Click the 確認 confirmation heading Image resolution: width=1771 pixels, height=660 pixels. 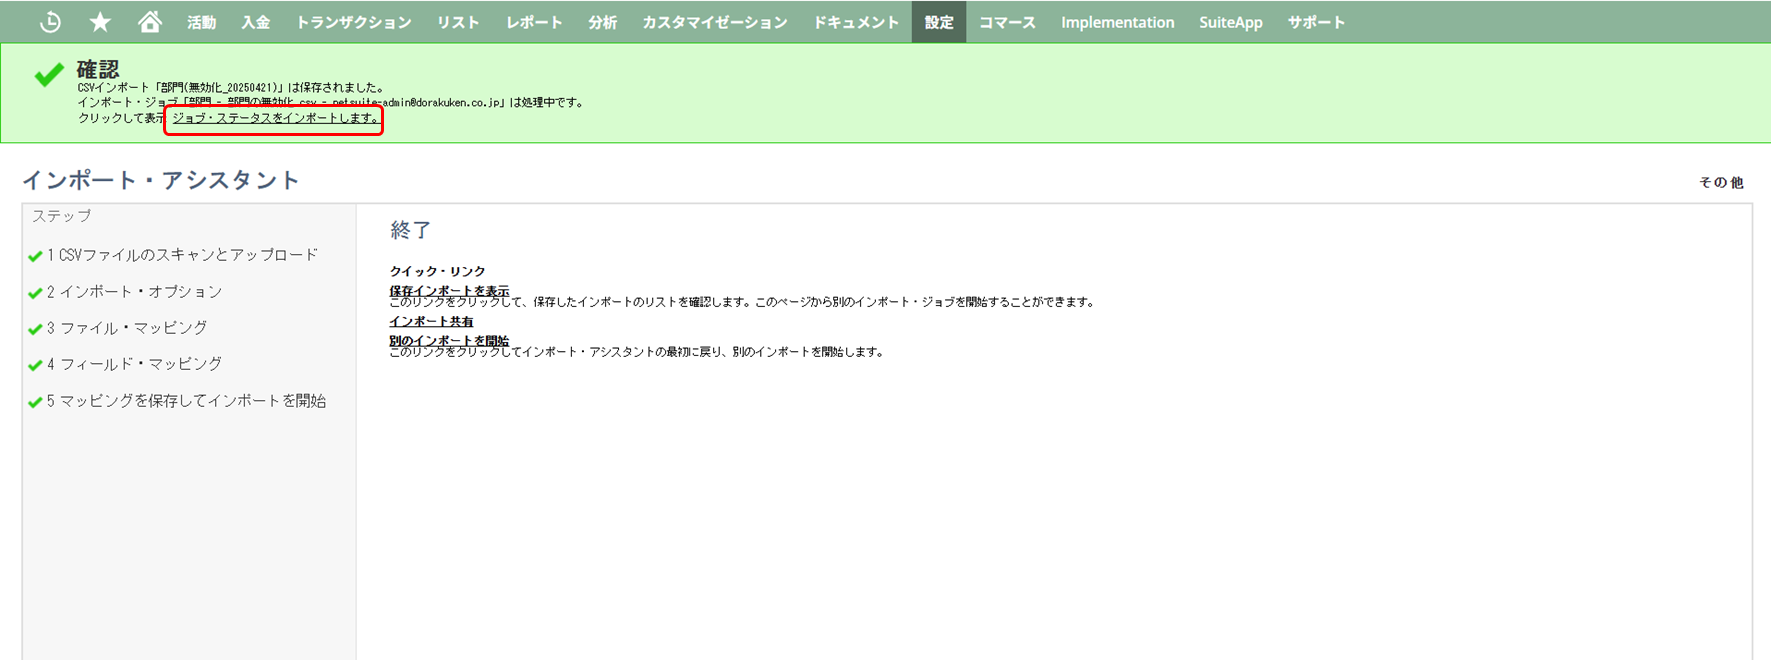click(x=98, y=69)
